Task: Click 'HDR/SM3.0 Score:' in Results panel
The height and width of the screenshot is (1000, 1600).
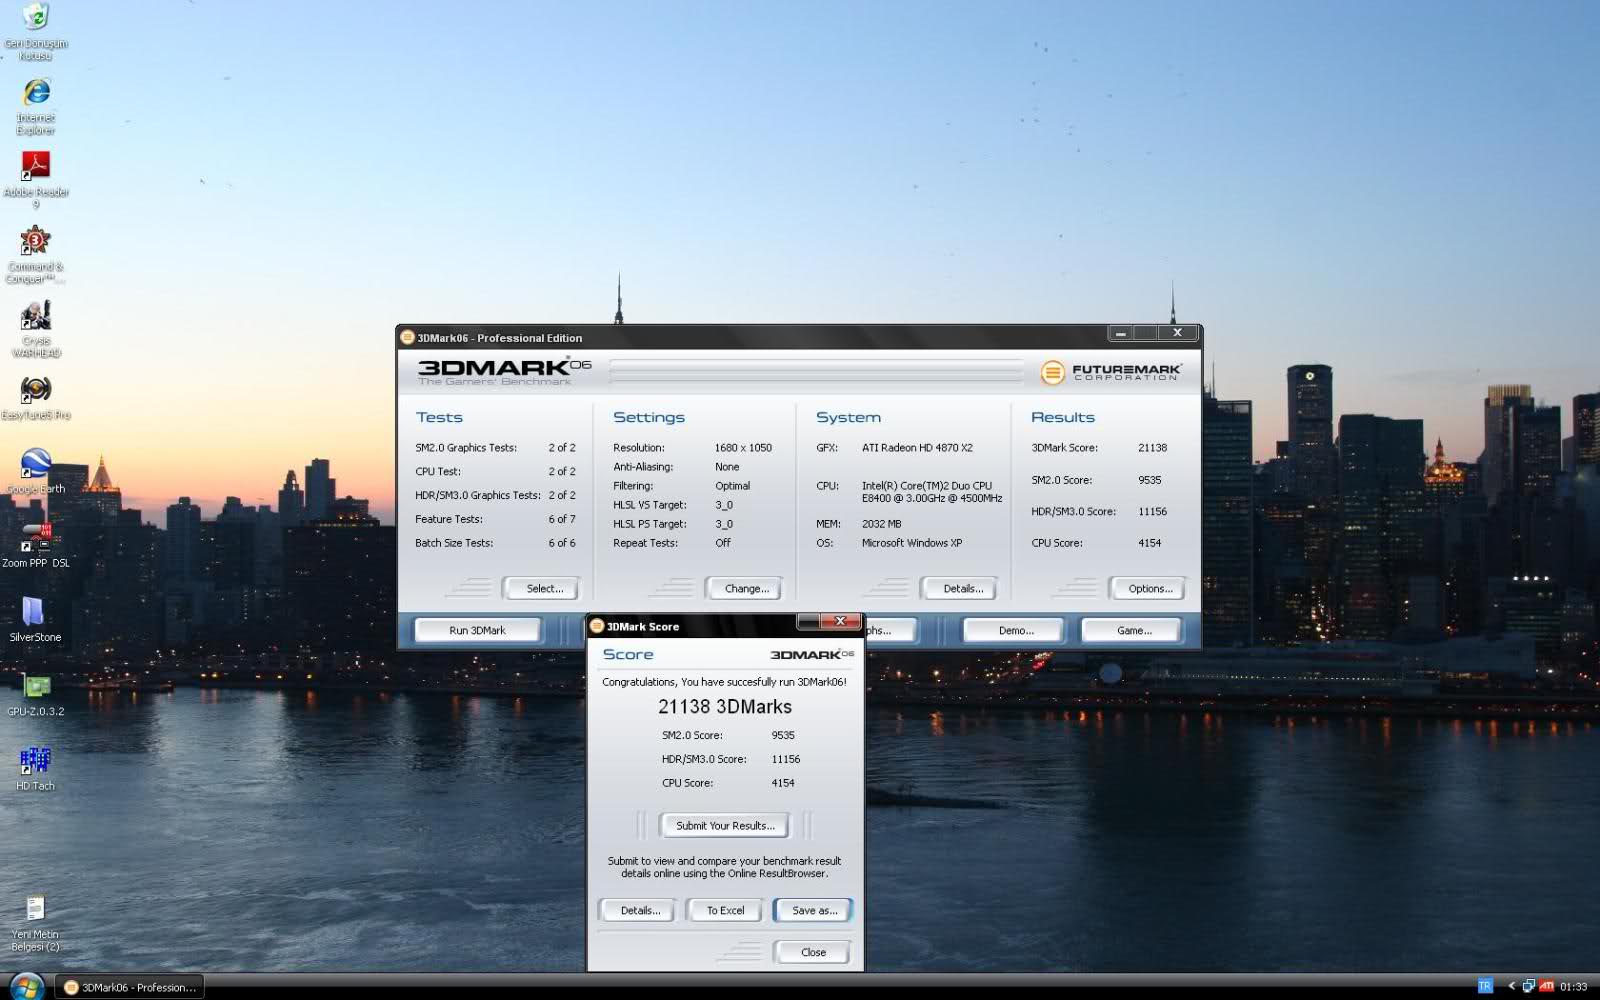Action: (x=1073, y=511)
